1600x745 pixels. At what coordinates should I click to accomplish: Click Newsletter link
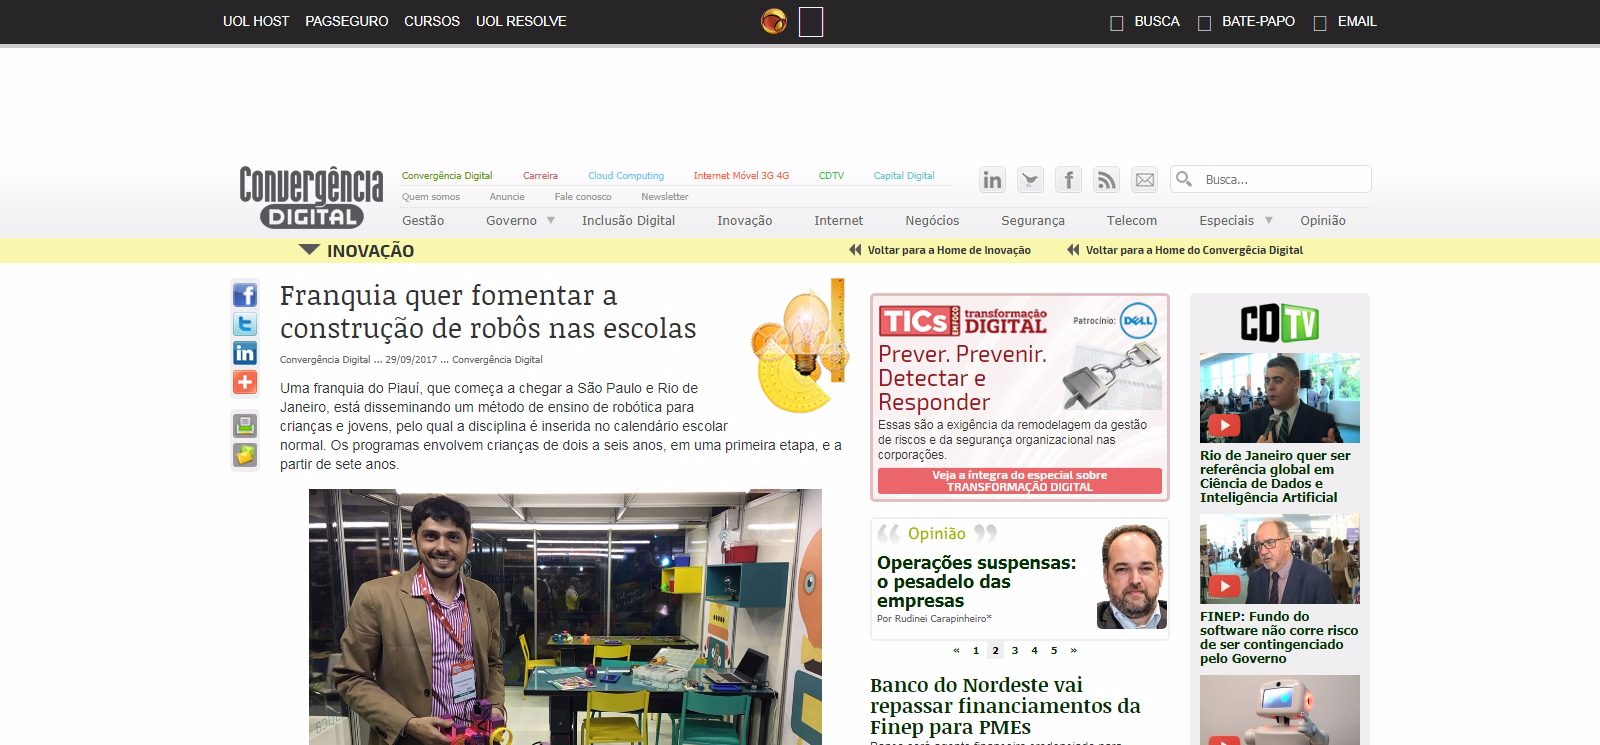click(665, 197)
